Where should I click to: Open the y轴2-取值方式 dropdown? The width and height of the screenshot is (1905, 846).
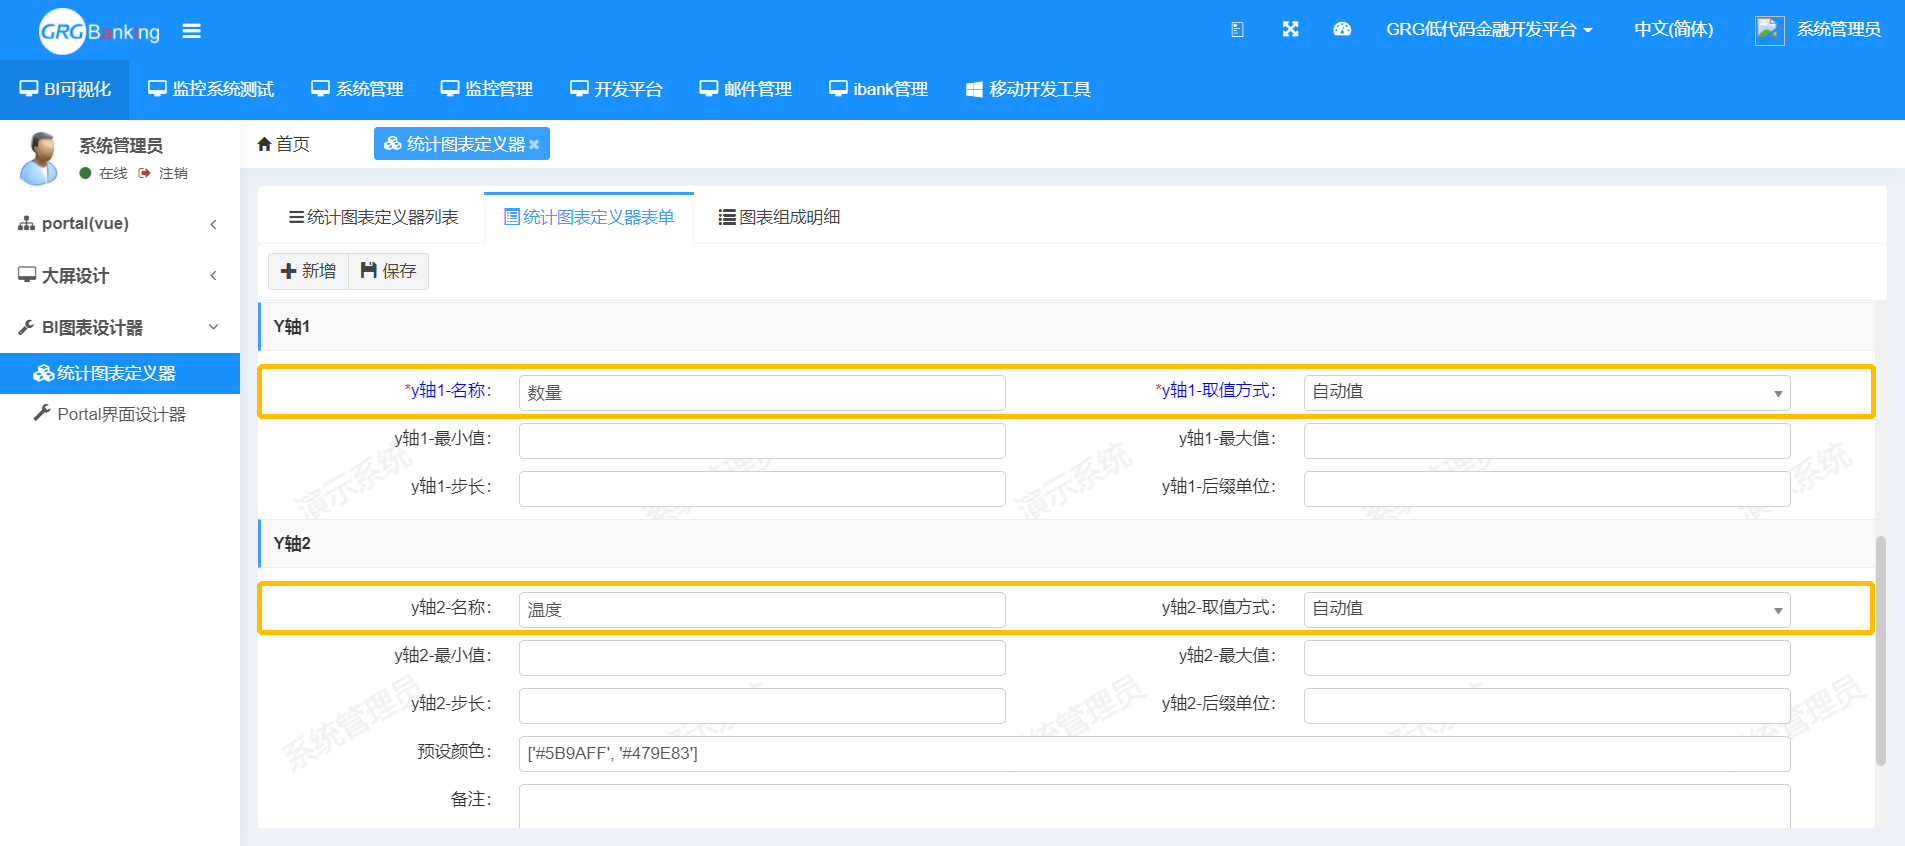point(1546,609)
